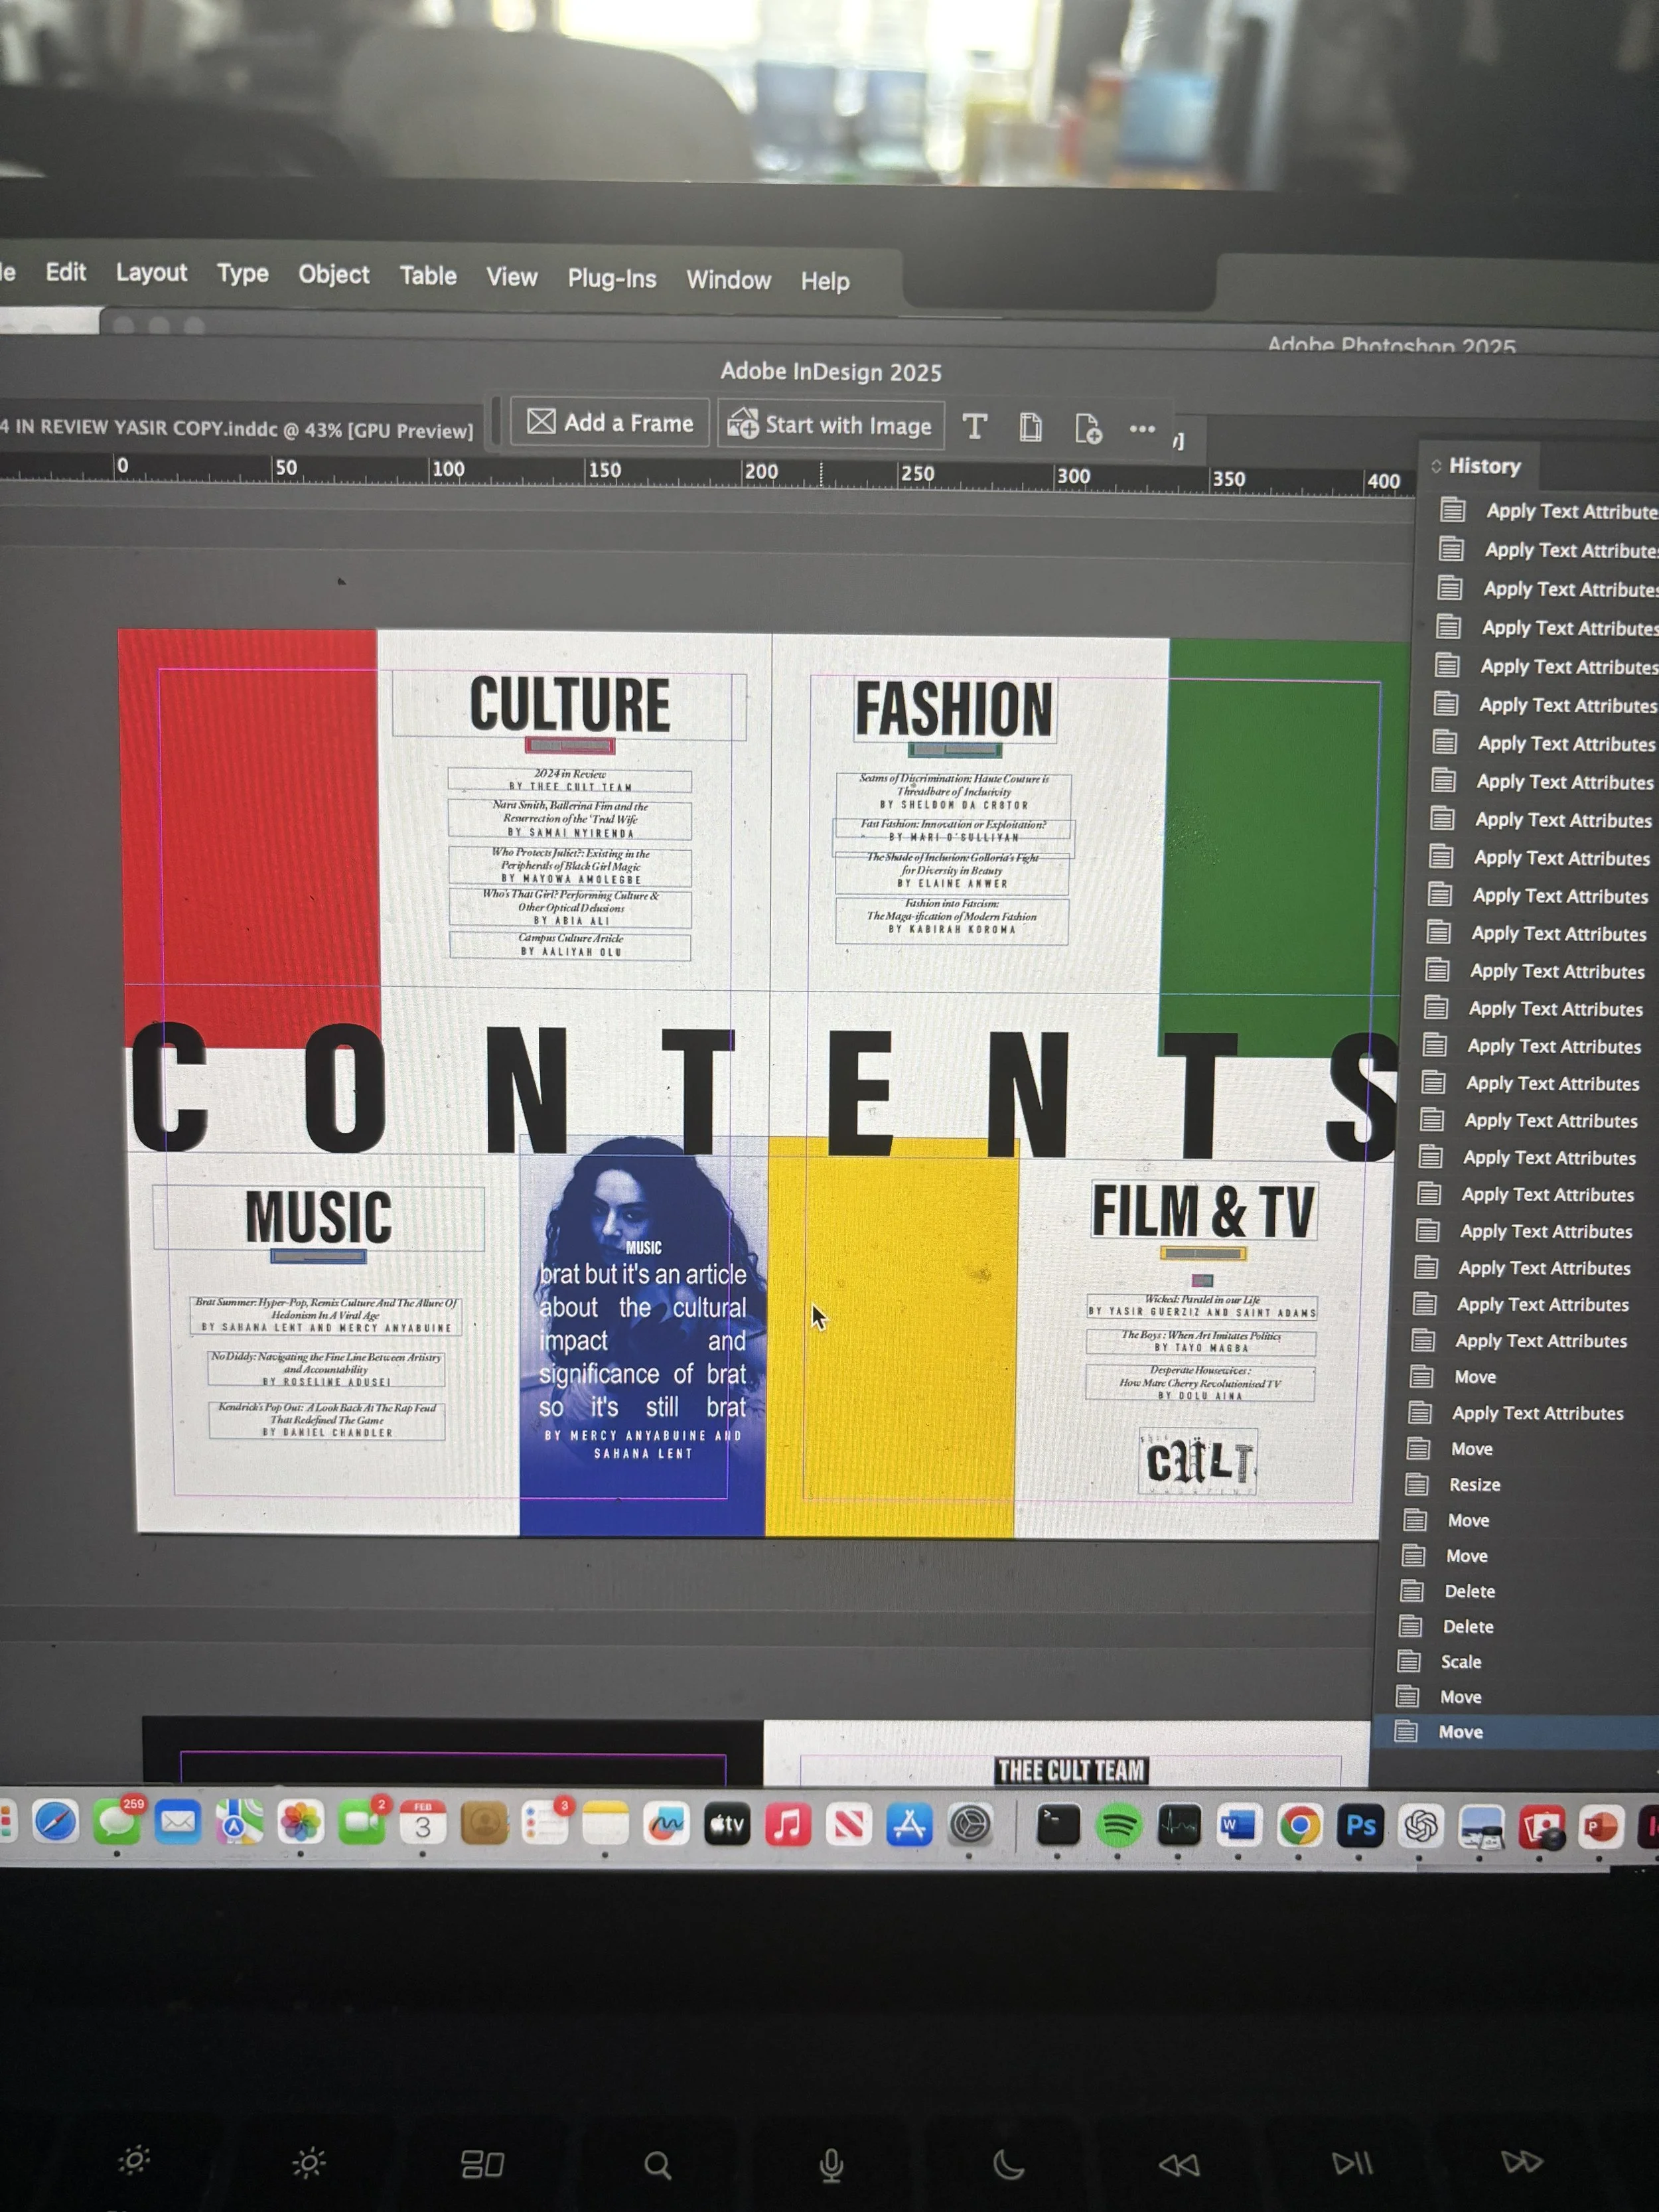Collapse the History panel using its arrows
Screen dimensions: 1659x2212
coord(1436,466)
